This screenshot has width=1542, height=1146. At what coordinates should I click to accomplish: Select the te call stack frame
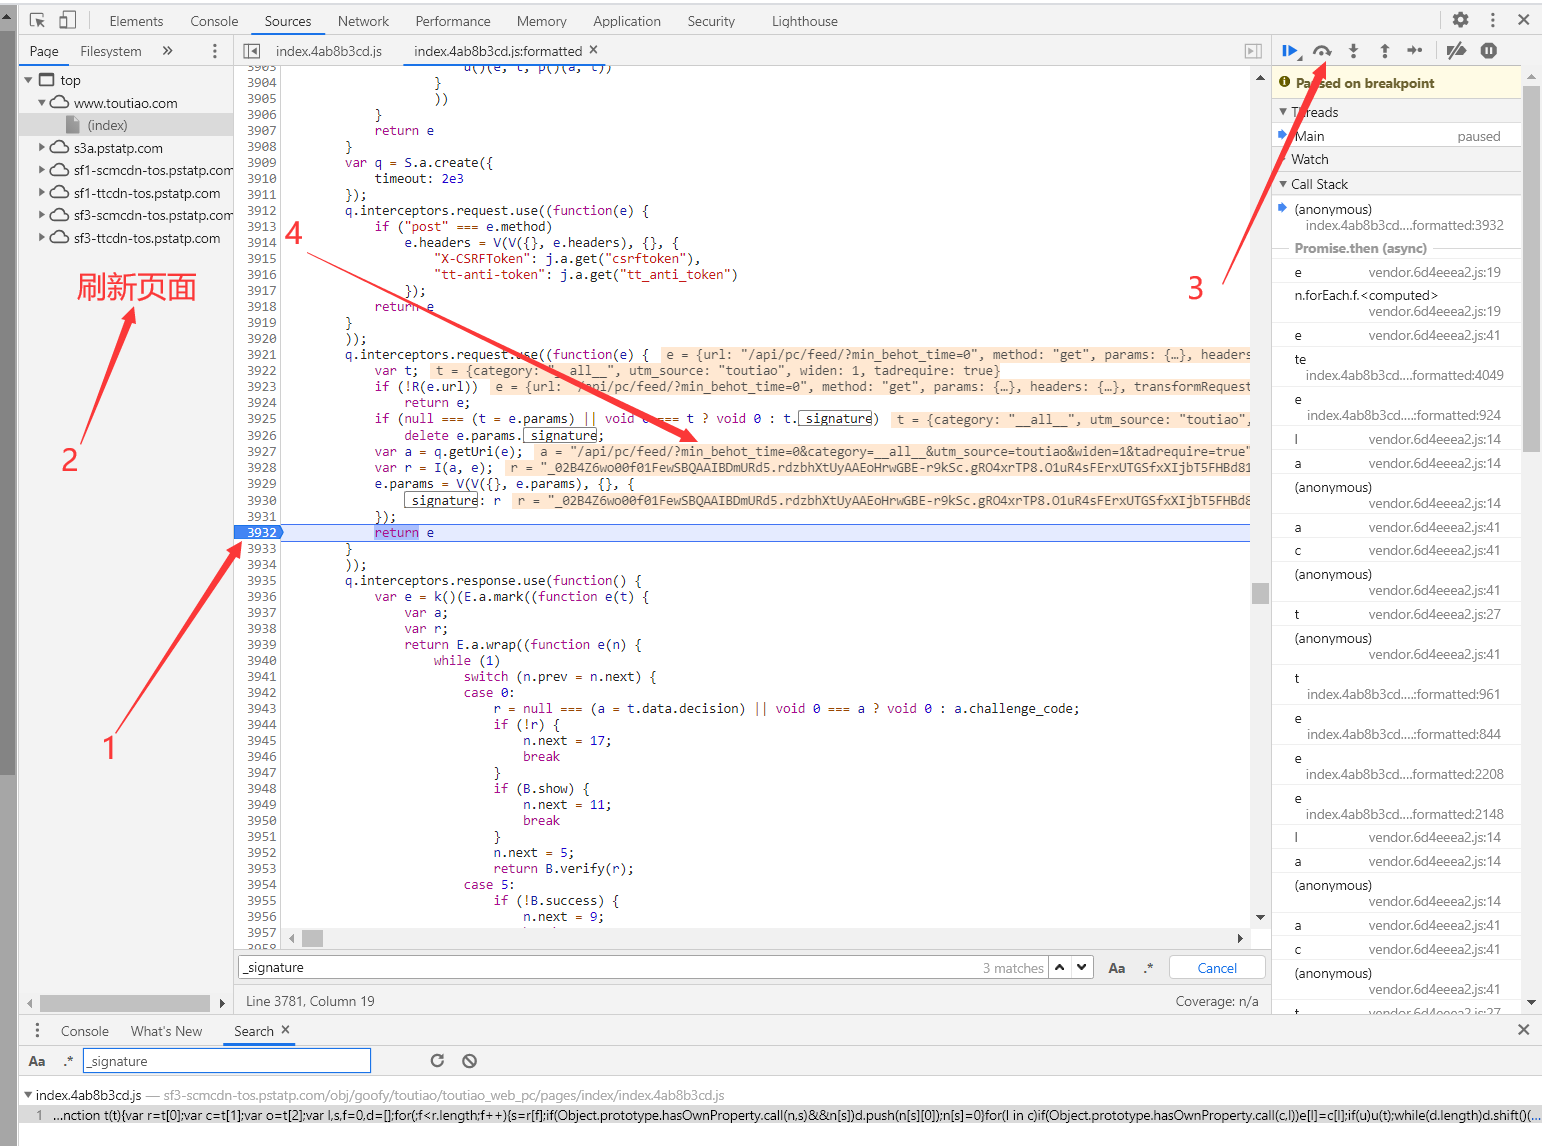pyautogui.click(x=1397, y=367)
